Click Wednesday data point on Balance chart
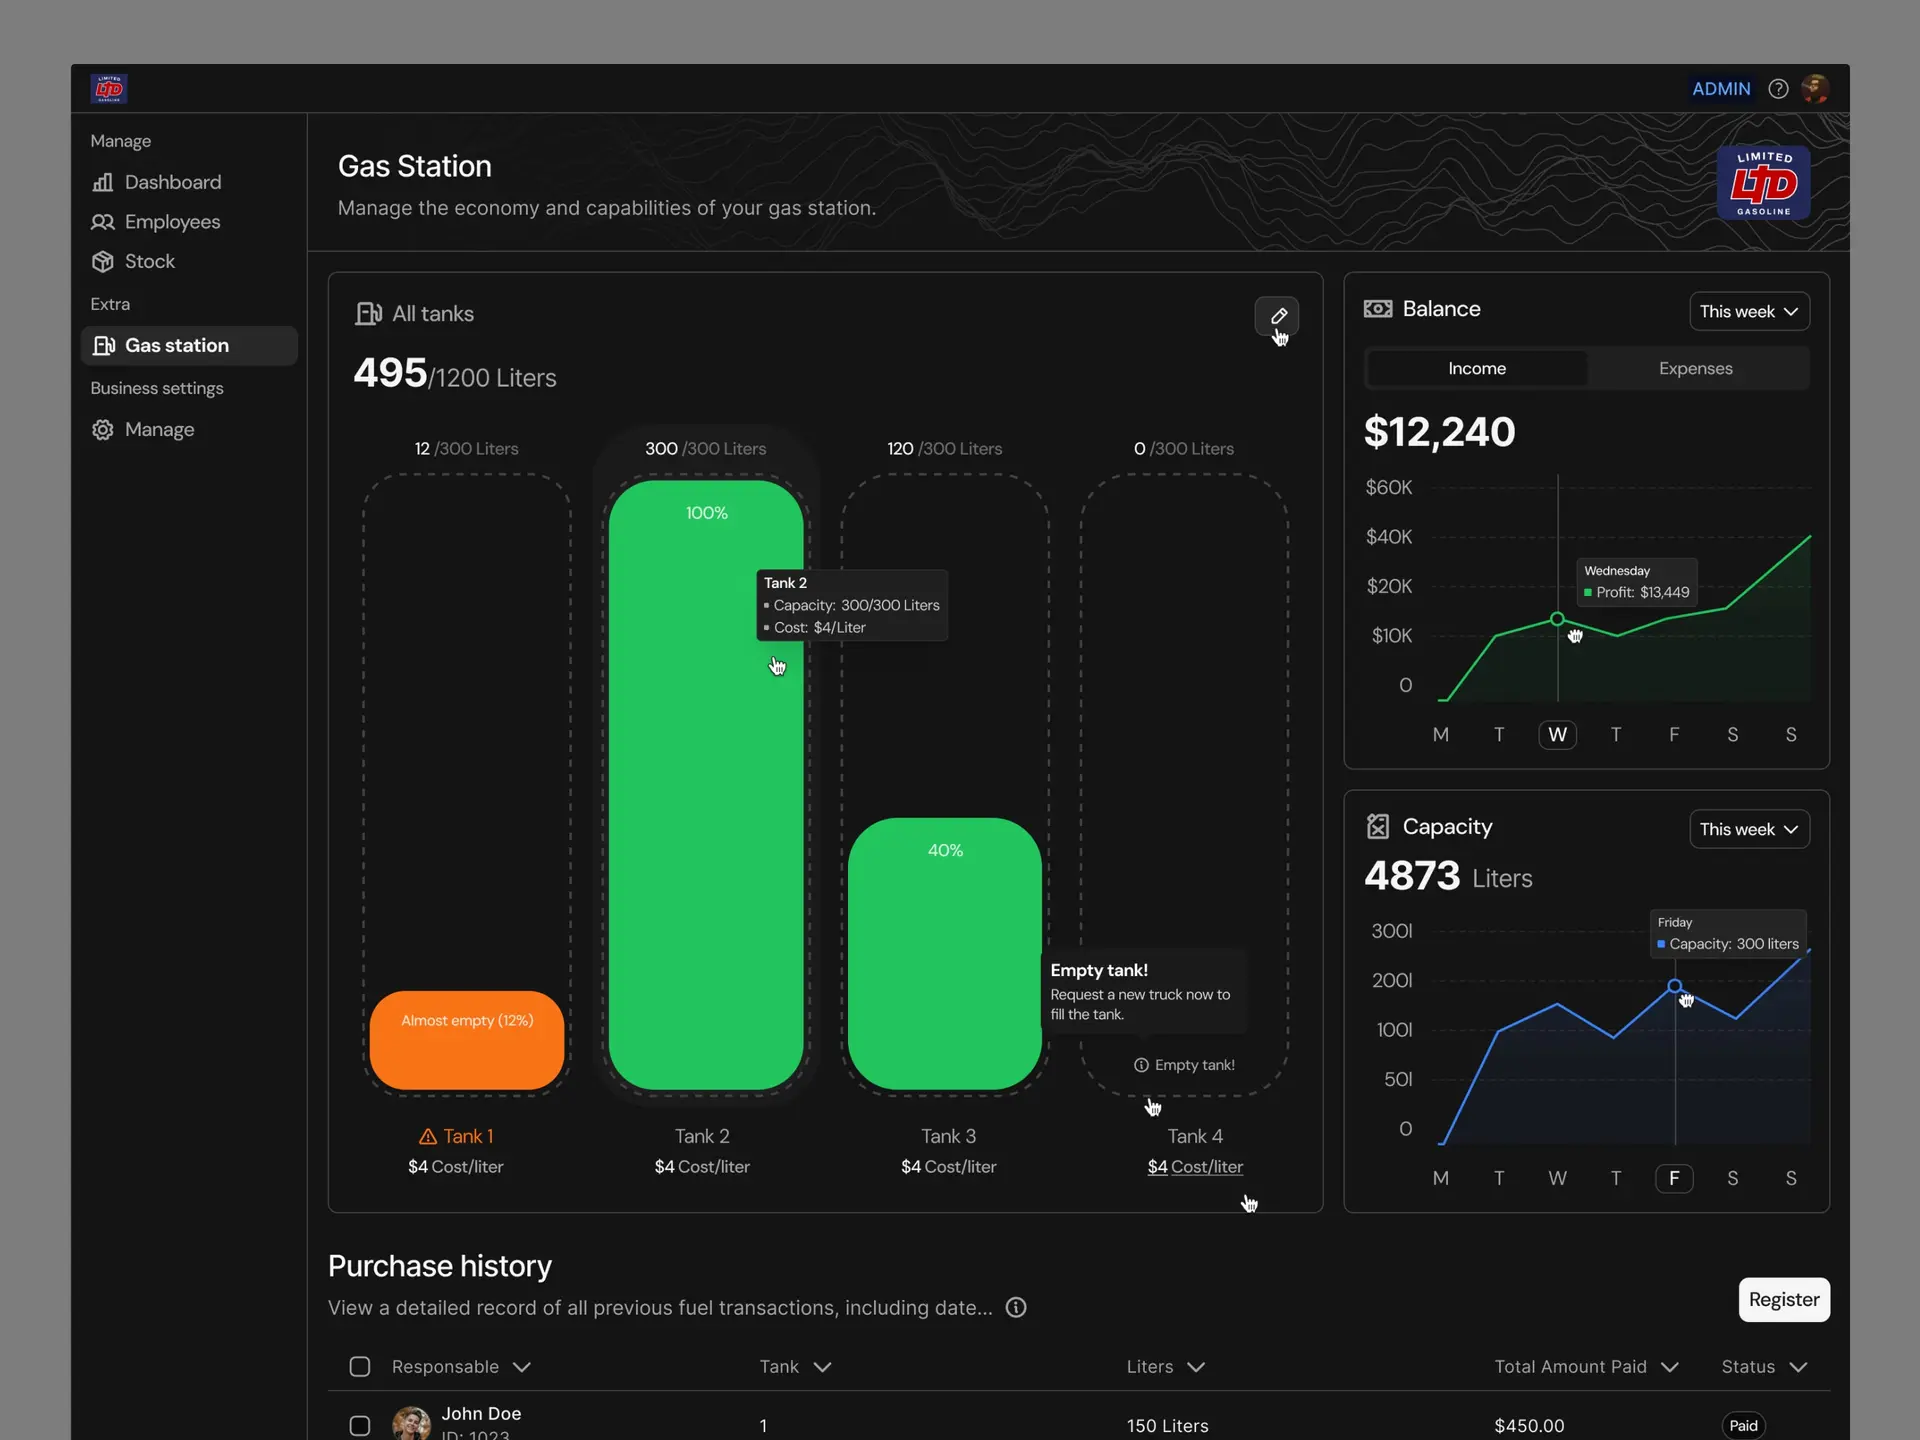This screenshot has width=1920, height=1440. (x=1557, y=619)
